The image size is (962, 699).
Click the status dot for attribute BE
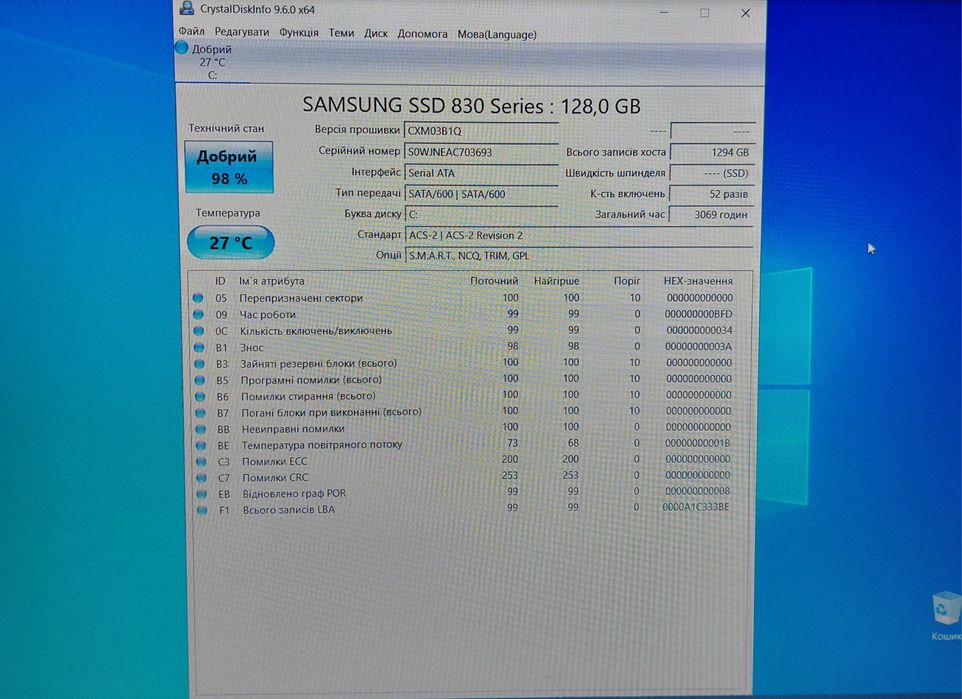[201, 446]
